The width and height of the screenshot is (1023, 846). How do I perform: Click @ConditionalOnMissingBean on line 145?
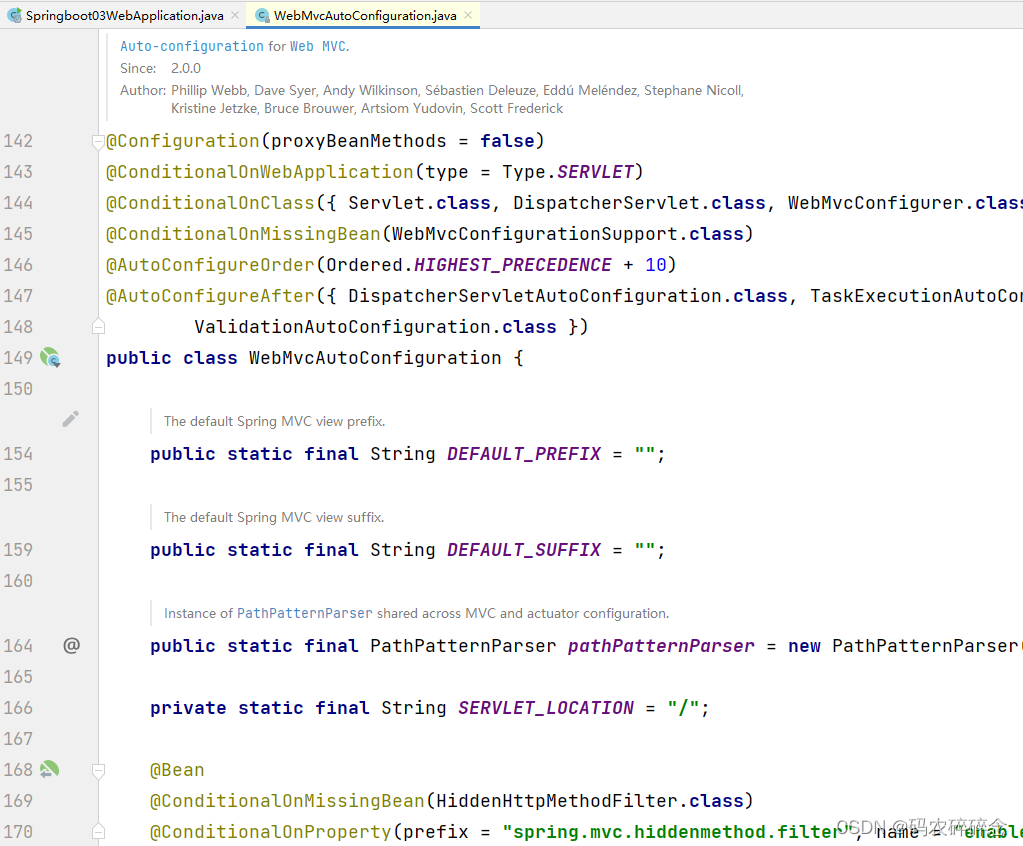[x=243, y=234]
